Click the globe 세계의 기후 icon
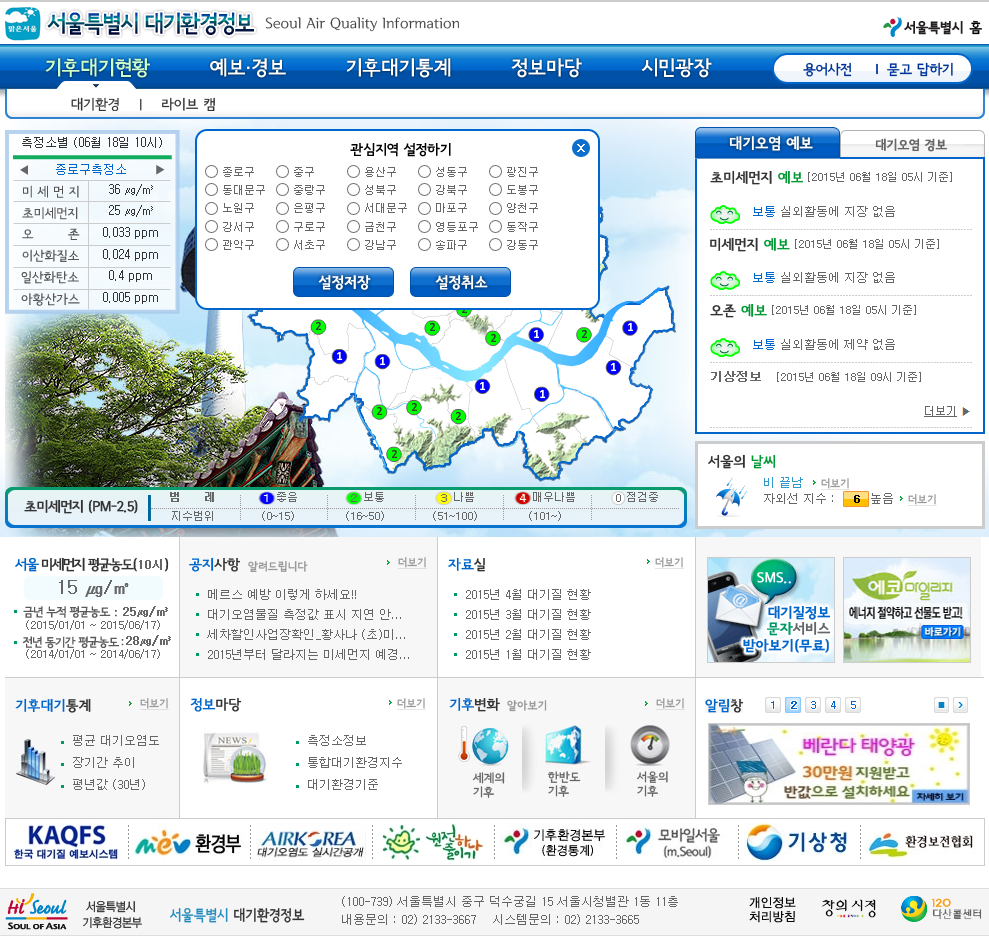Viewport: 989px width, 946px height. coord(489,748)
